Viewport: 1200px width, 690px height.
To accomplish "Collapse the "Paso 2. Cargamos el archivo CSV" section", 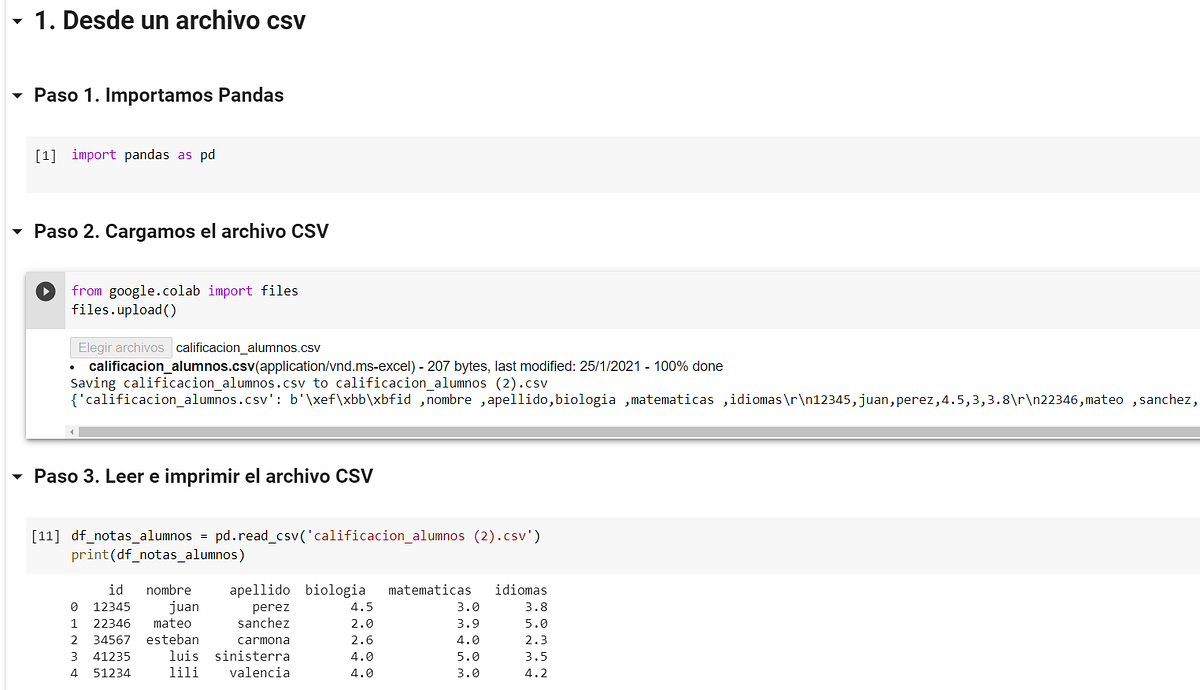I will [x=17, y=231].
